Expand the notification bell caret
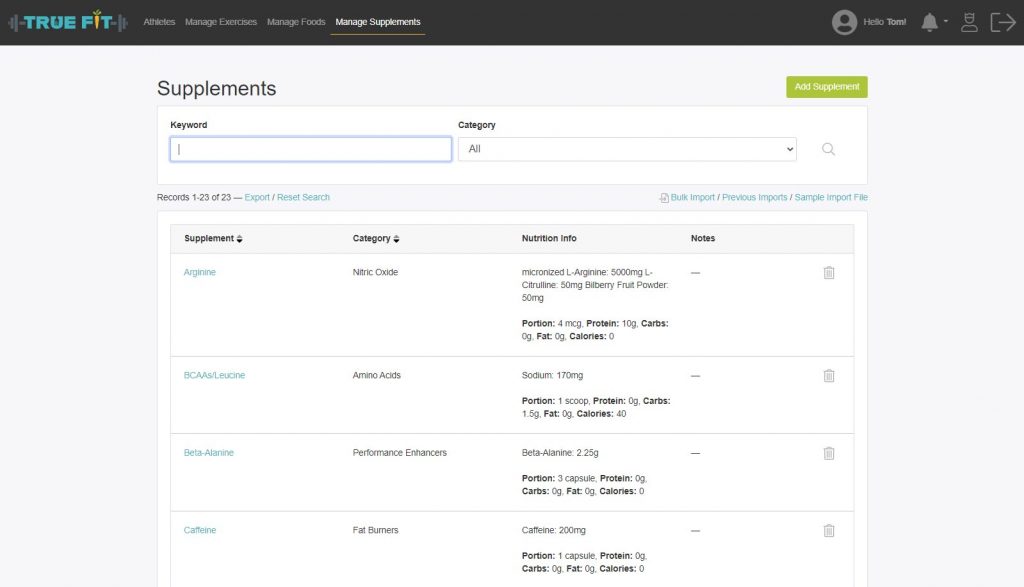 point(946,22)
